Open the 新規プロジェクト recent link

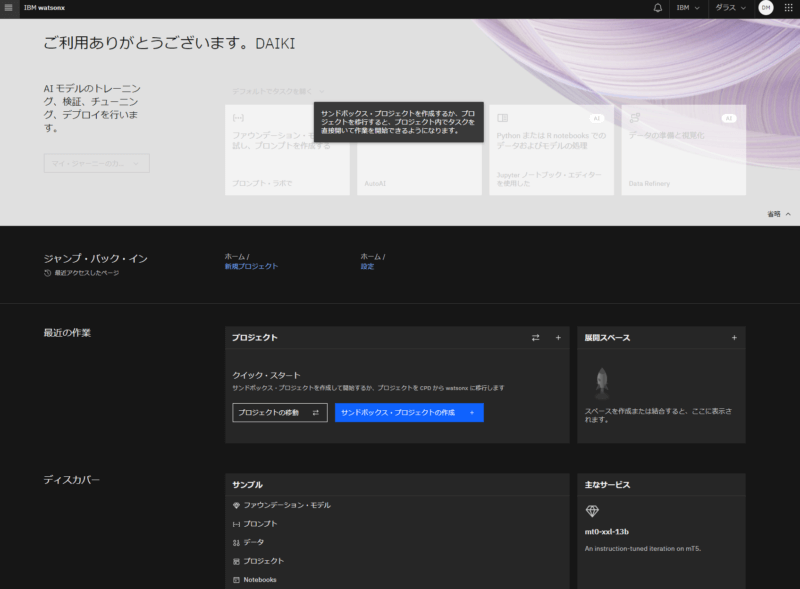pyautogui.click(x=251, y=266)
